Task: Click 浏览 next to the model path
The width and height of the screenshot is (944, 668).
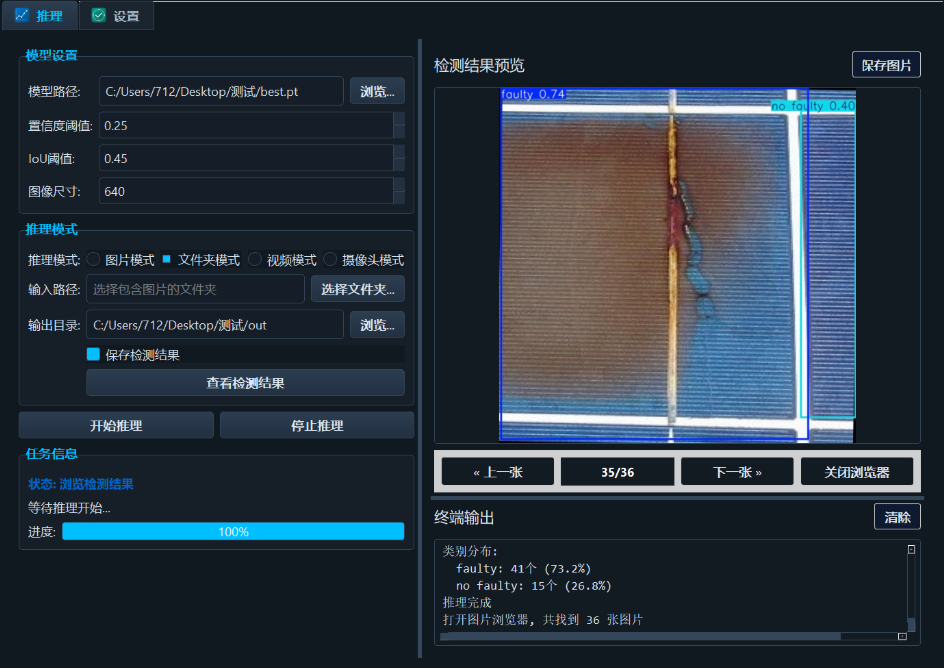Action: pyautogui.click(x=377, y=91)
